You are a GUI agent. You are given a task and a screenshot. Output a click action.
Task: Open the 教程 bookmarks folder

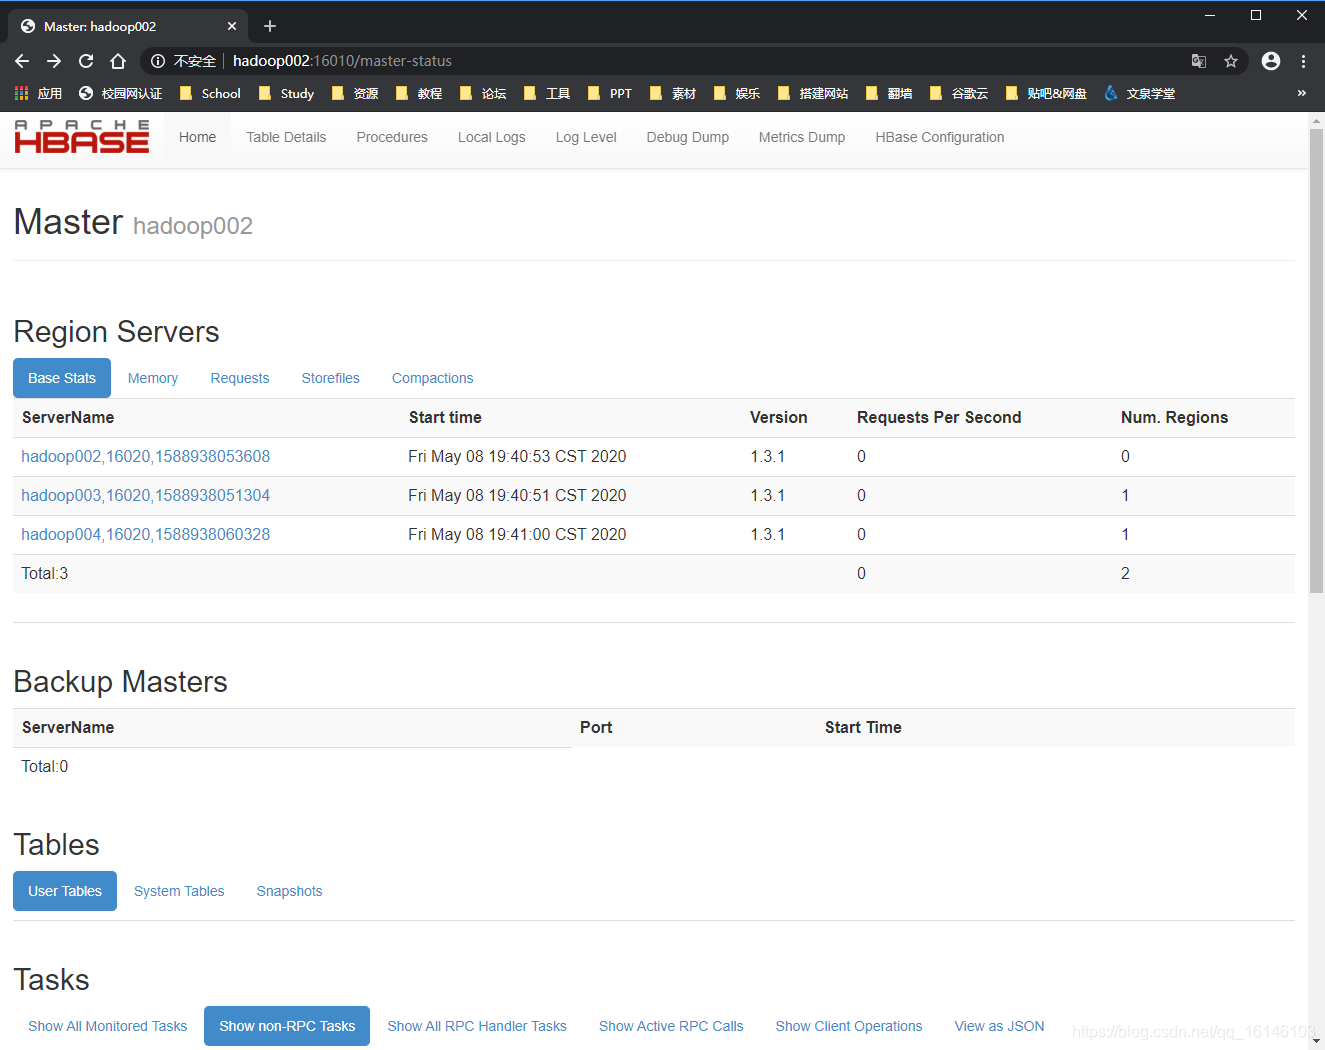pos(419,93)
